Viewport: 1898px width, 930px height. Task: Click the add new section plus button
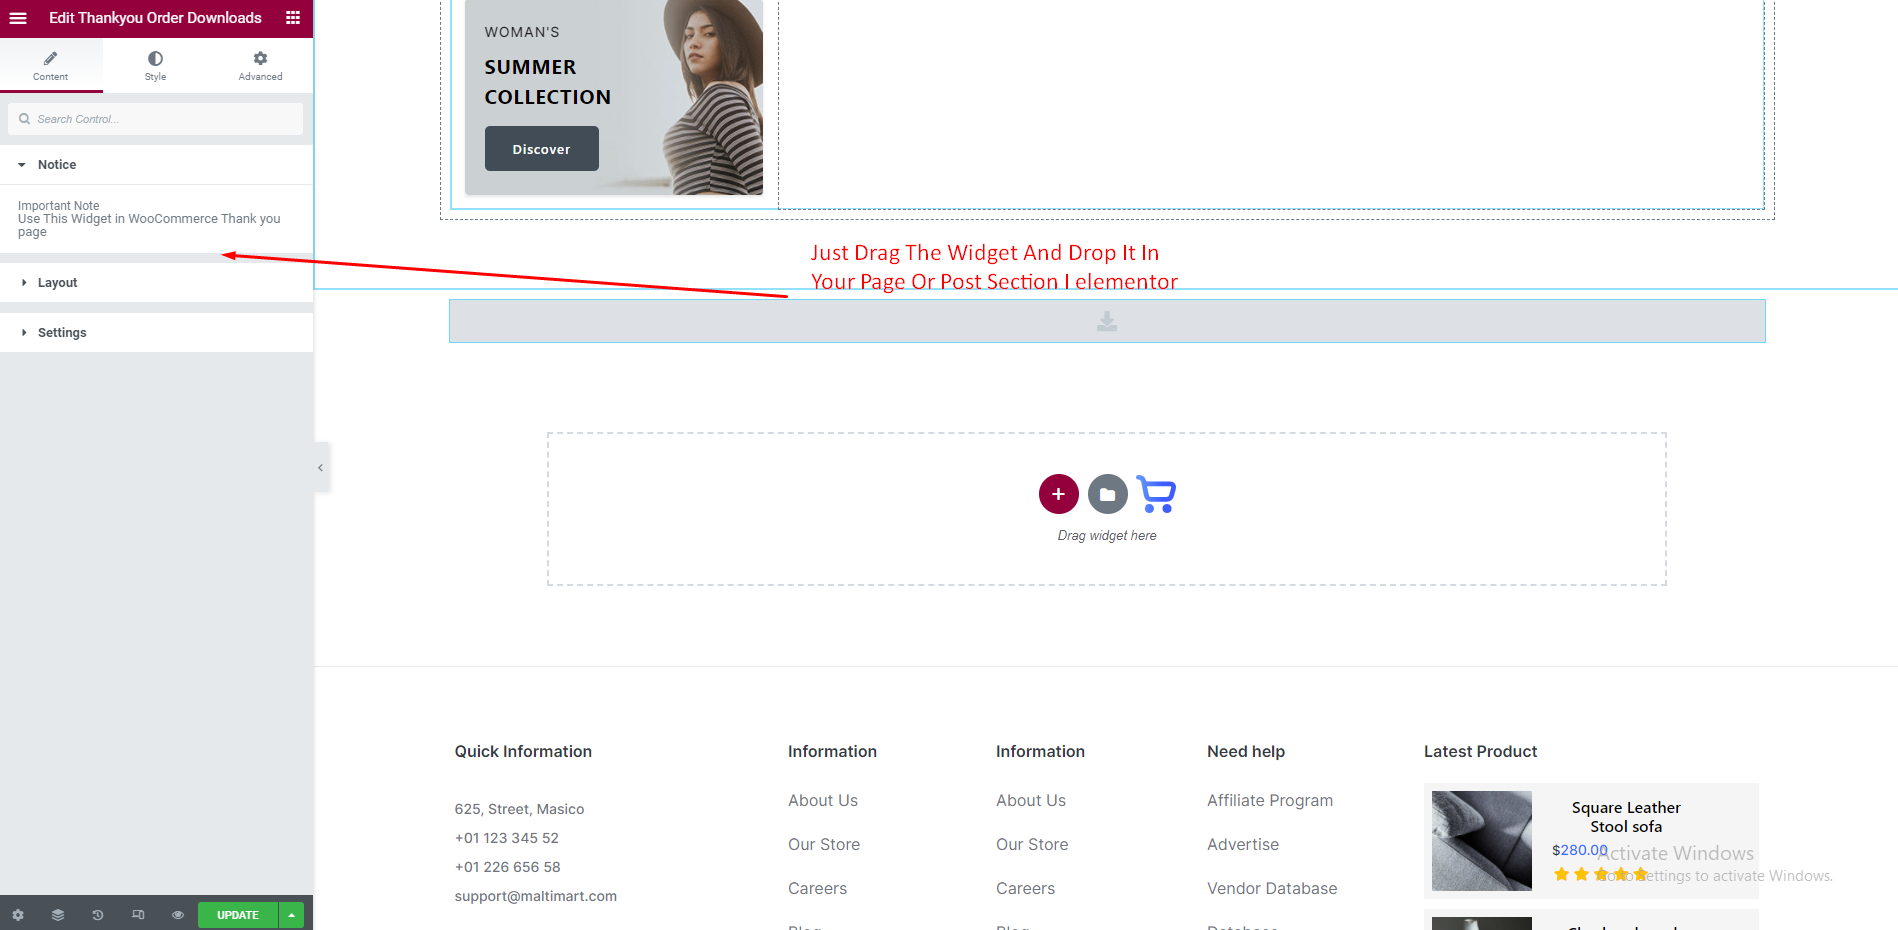(x=1058, y=494)
